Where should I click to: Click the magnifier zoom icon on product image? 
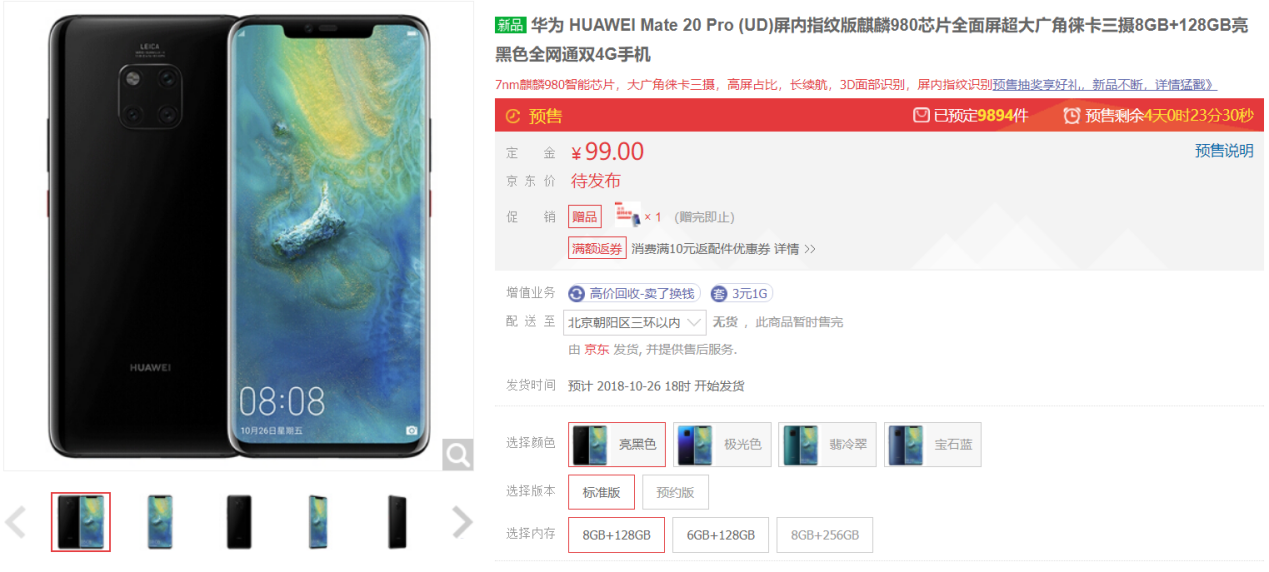click(458, 455)
